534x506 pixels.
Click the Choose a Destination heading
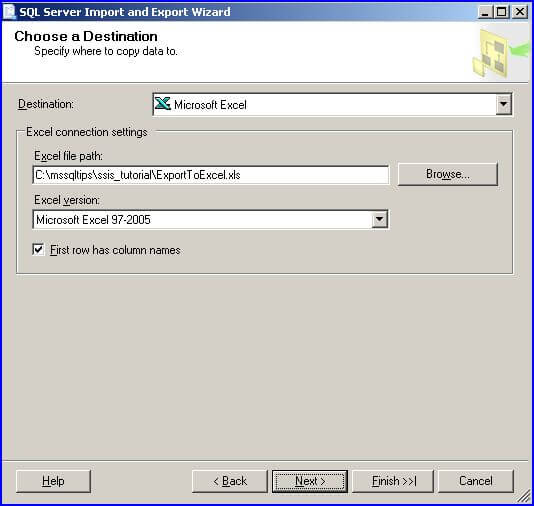coord(86,36)
